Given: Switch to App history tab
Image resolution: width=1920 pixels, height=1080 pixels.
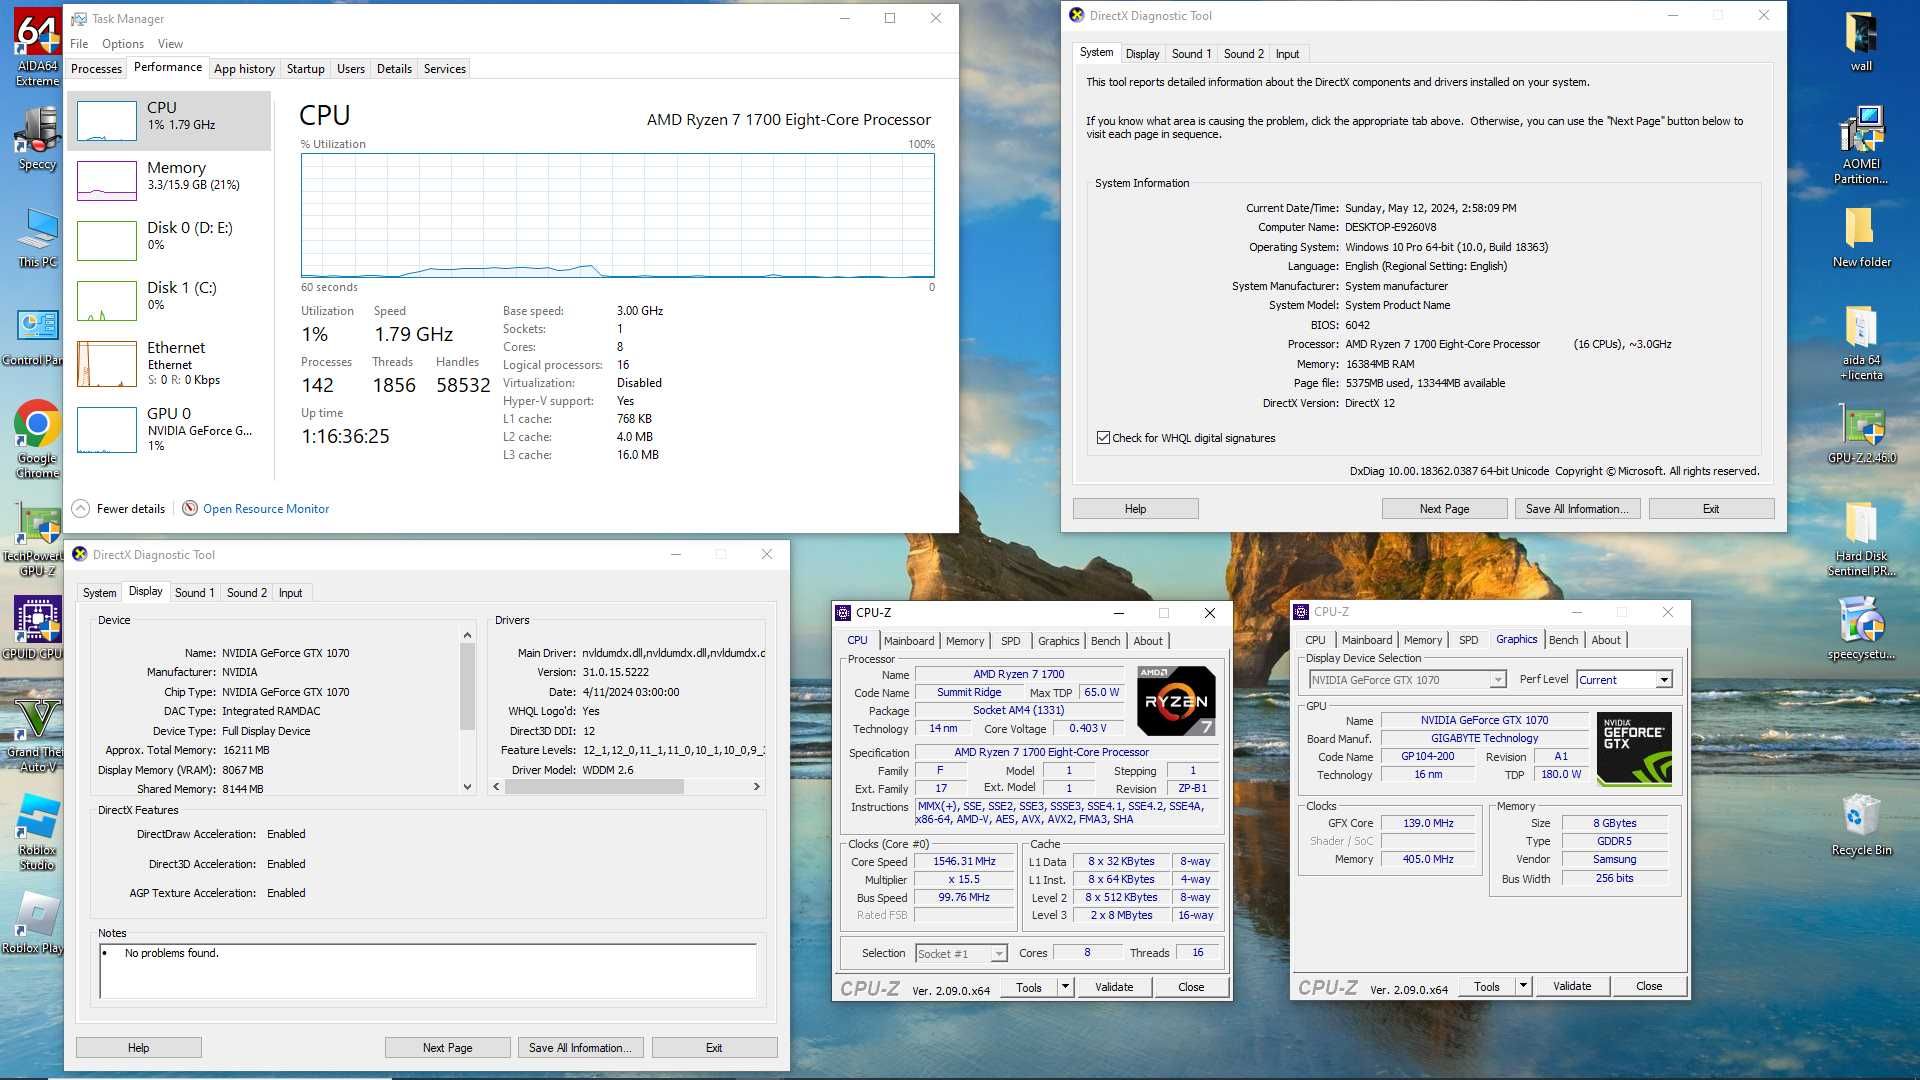Looking at the screenshot, I should click(x=244, y=69).
